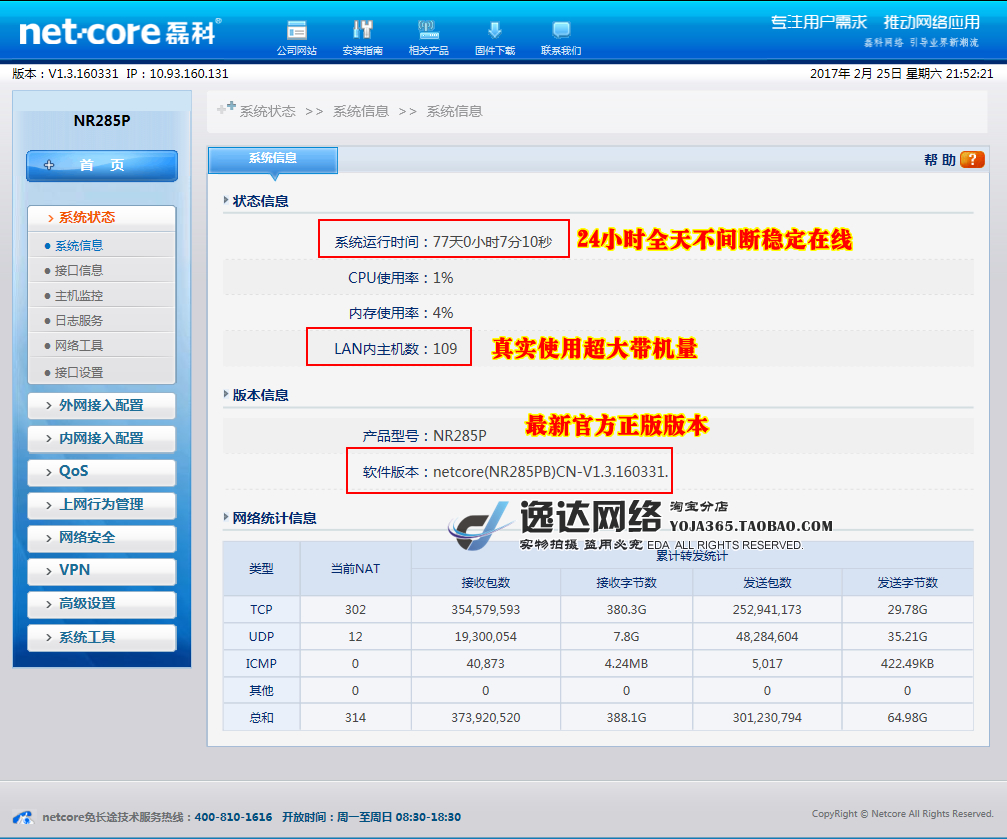Expand the 网络安全 menu
The height and width of the screenshot is (839, 1007).
101,538
